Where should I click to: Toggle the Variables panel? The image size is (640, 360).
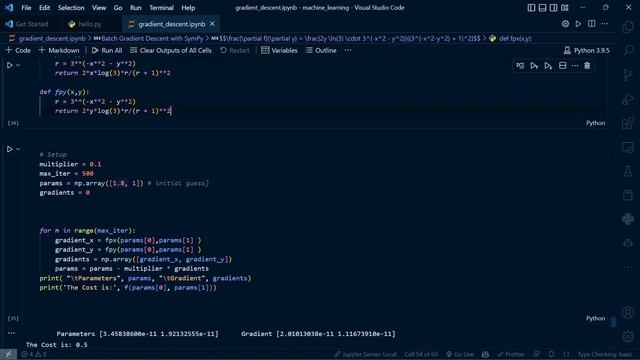point(279,50)
